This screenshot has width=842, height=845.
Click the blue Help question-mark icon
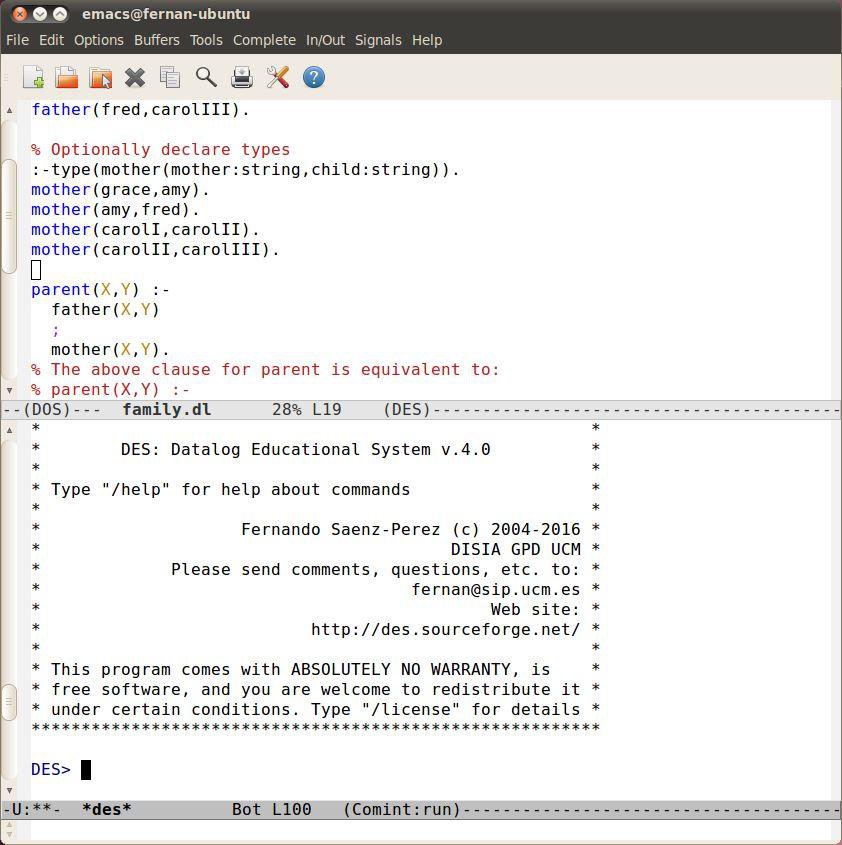314,77
